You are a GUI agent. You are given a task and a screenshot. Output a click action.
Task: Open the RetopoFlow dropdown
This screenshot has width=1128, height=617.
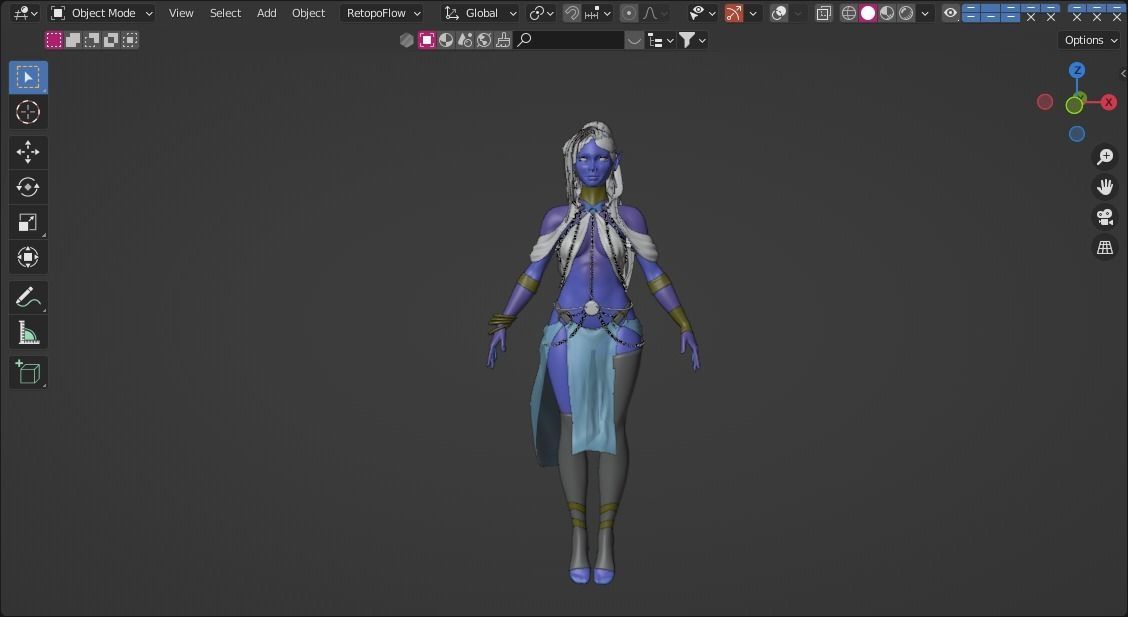click(383, 13)
